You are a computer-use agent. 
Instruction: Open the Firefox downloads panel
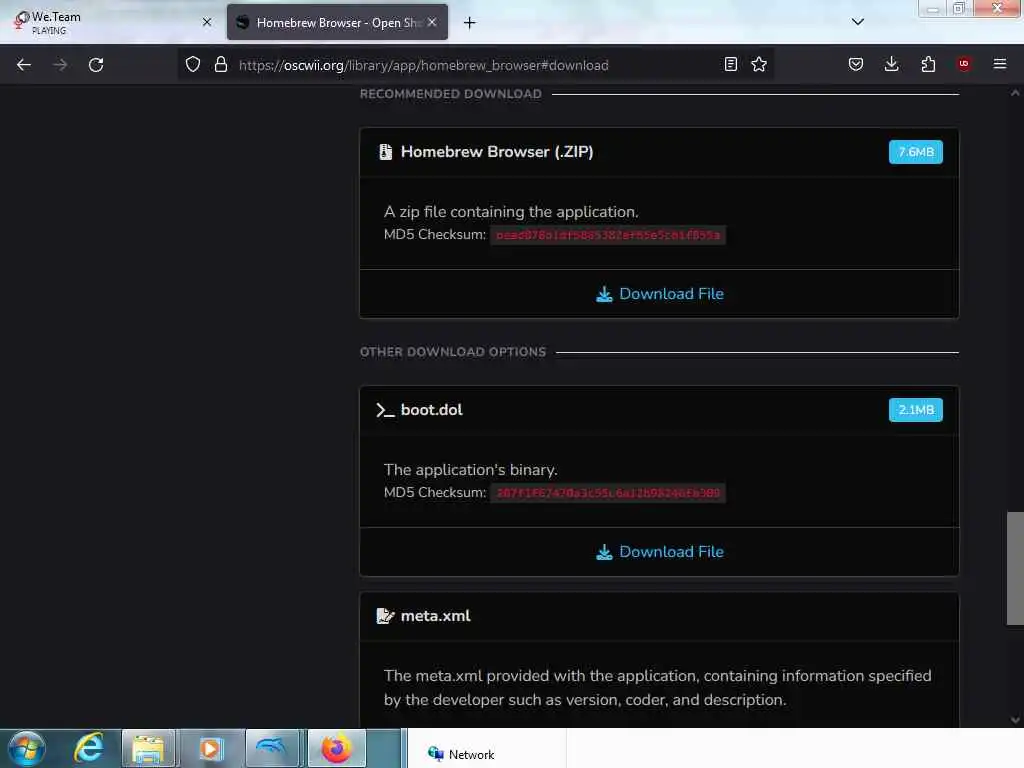891,65
